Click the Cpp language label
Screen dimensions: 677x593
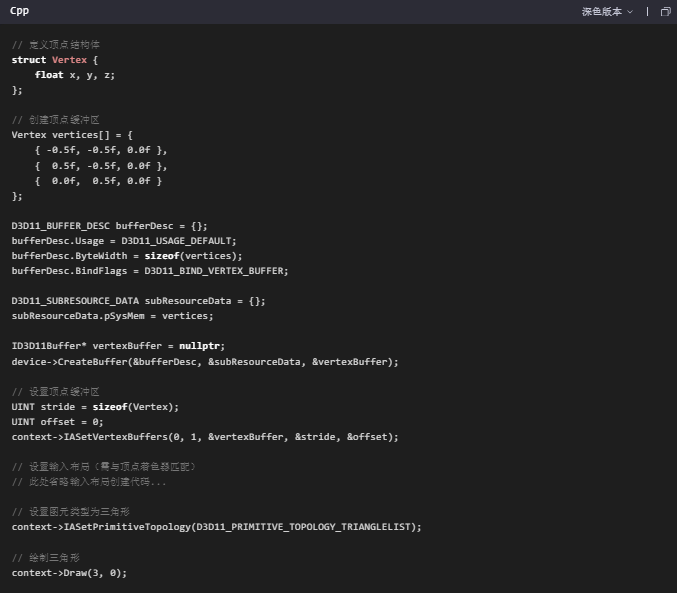click(x=19, y=11)
